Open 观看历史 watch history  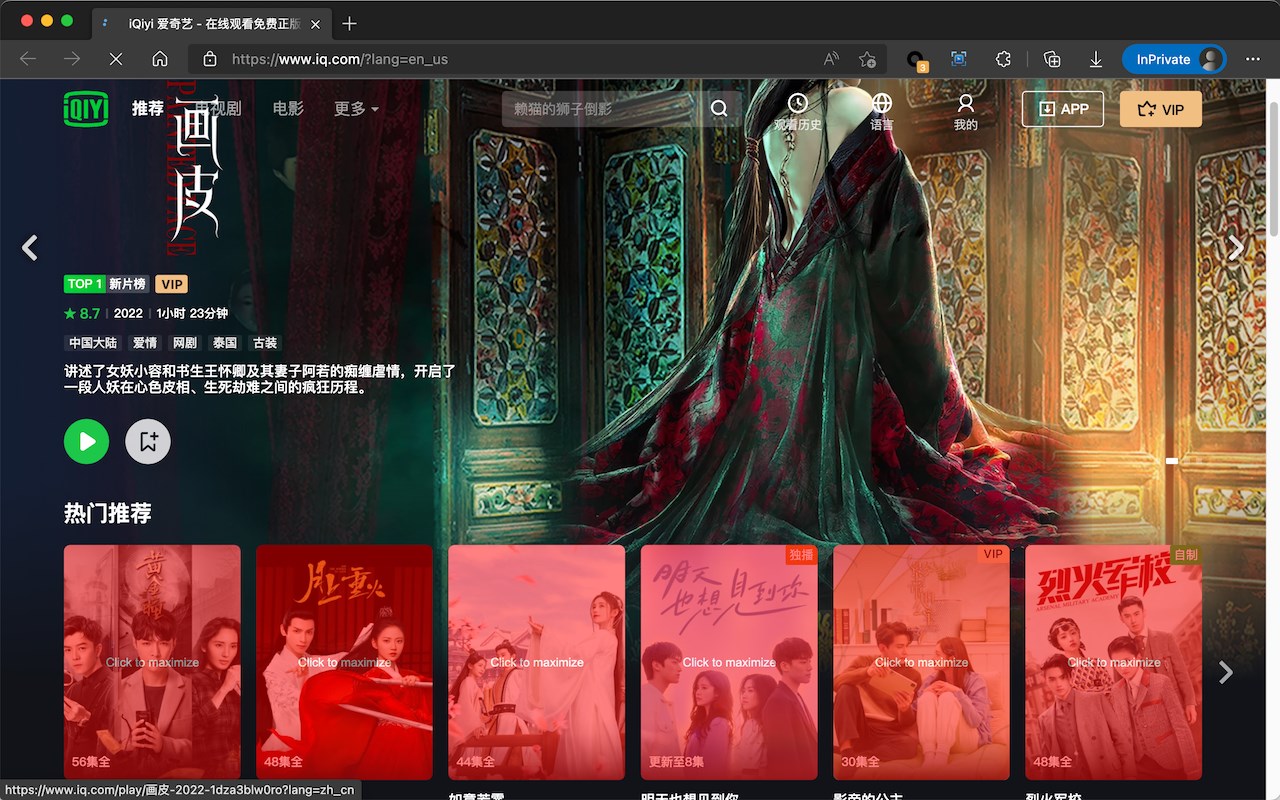797,112
